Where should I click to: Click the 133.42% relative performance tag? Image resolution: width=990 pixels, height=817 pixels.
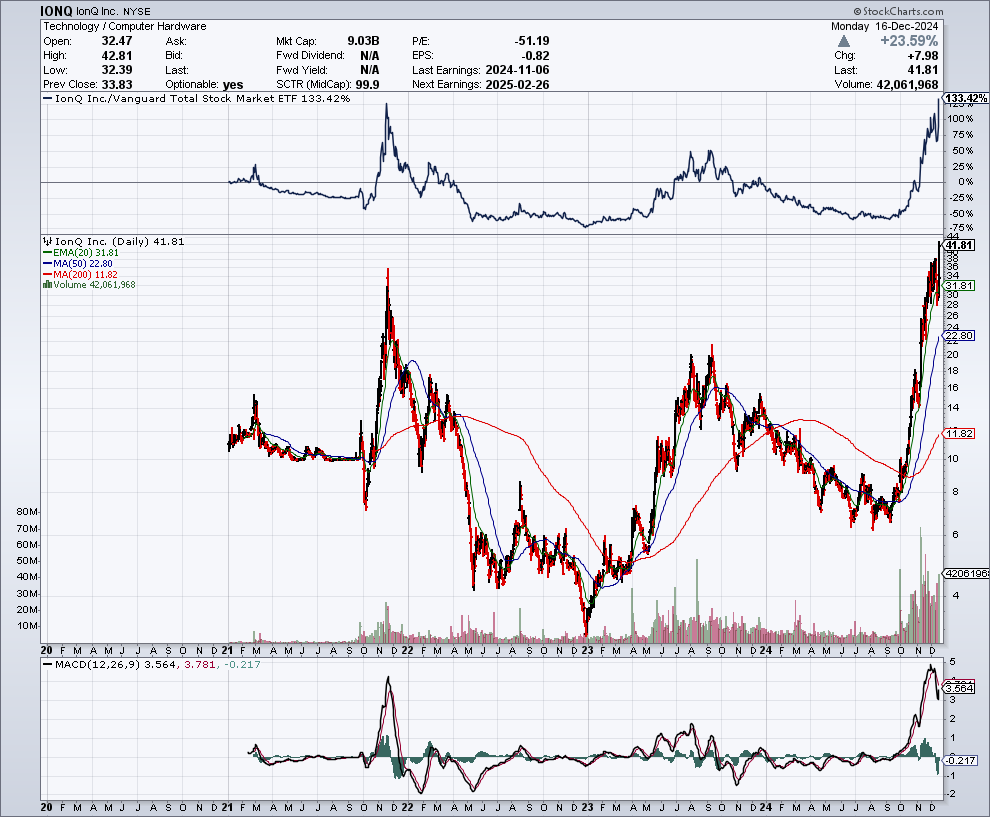coord(967,98)
